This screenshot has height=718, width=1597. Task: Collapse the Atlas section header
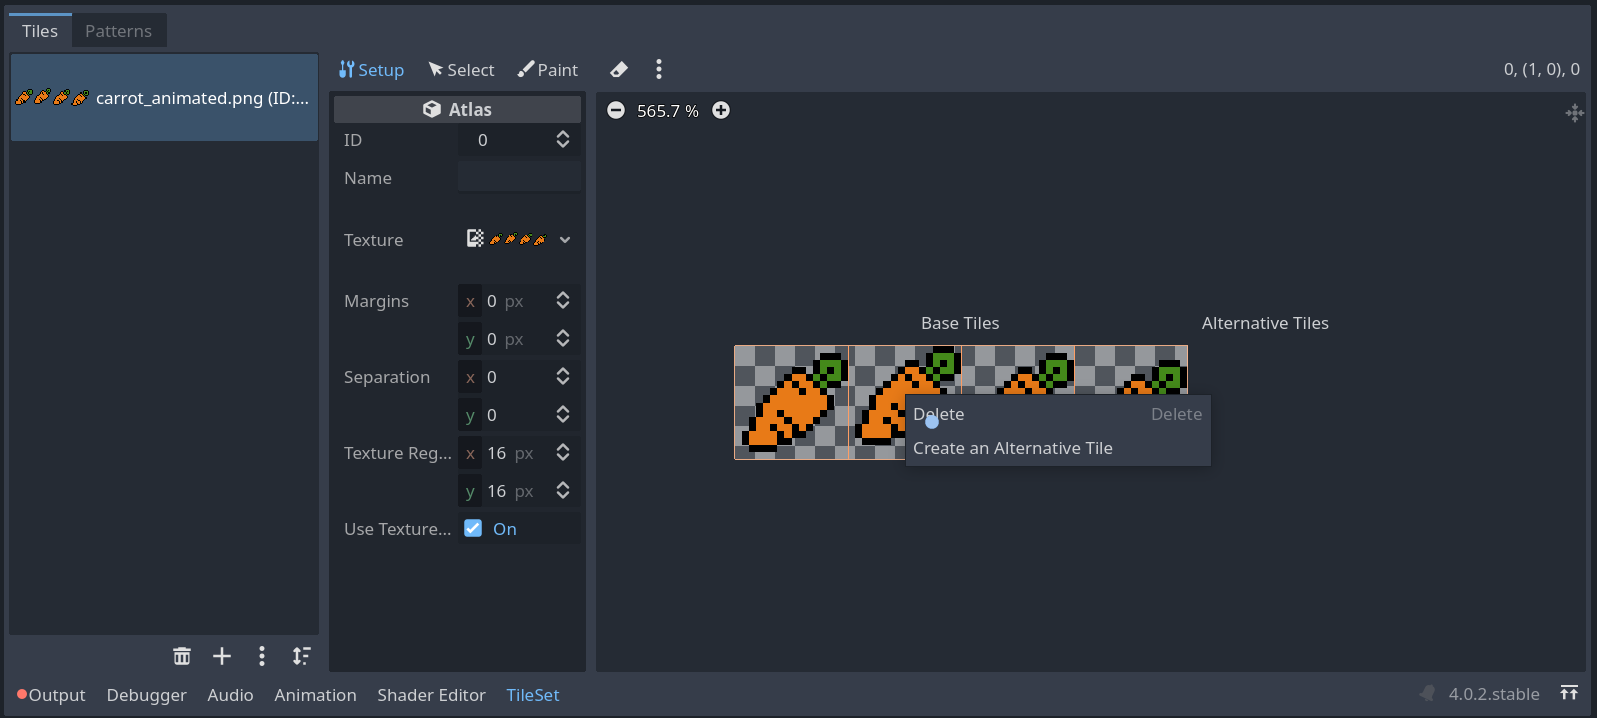(457, 109)
